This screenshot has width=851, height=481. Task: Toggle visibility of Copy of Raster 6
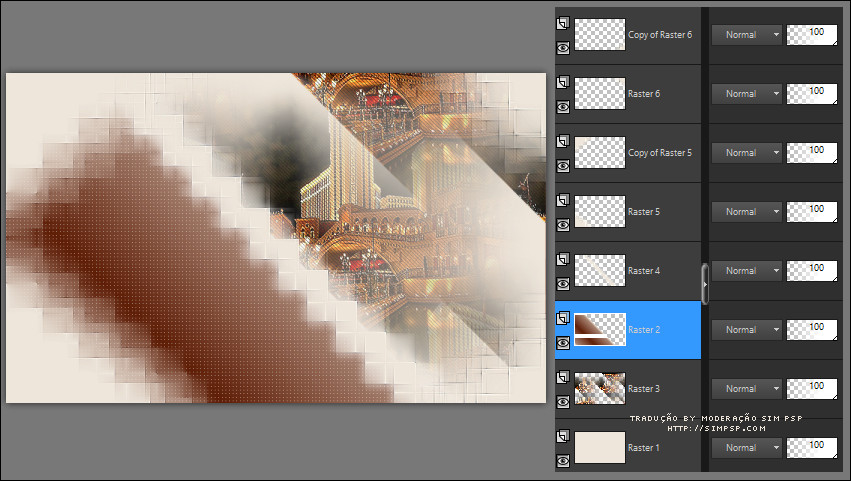(564, 47)
